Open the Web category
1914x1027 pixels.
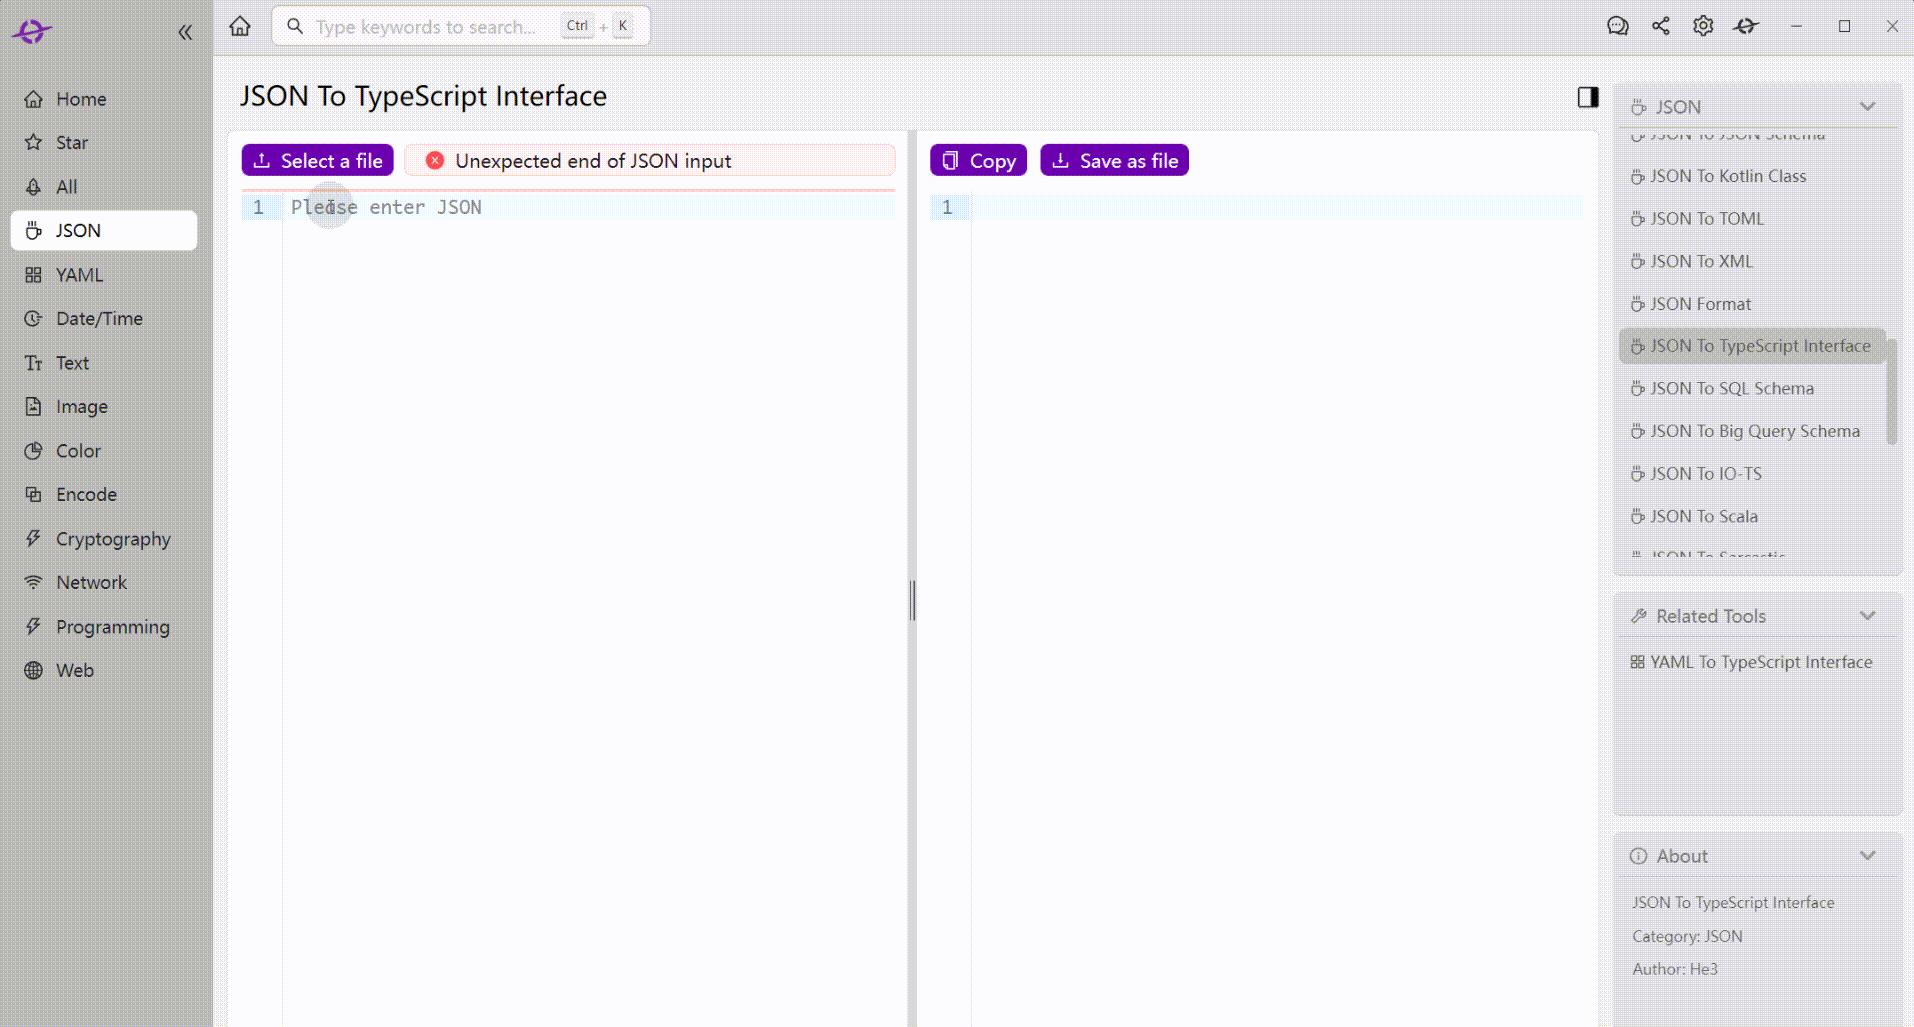point(104,671)
